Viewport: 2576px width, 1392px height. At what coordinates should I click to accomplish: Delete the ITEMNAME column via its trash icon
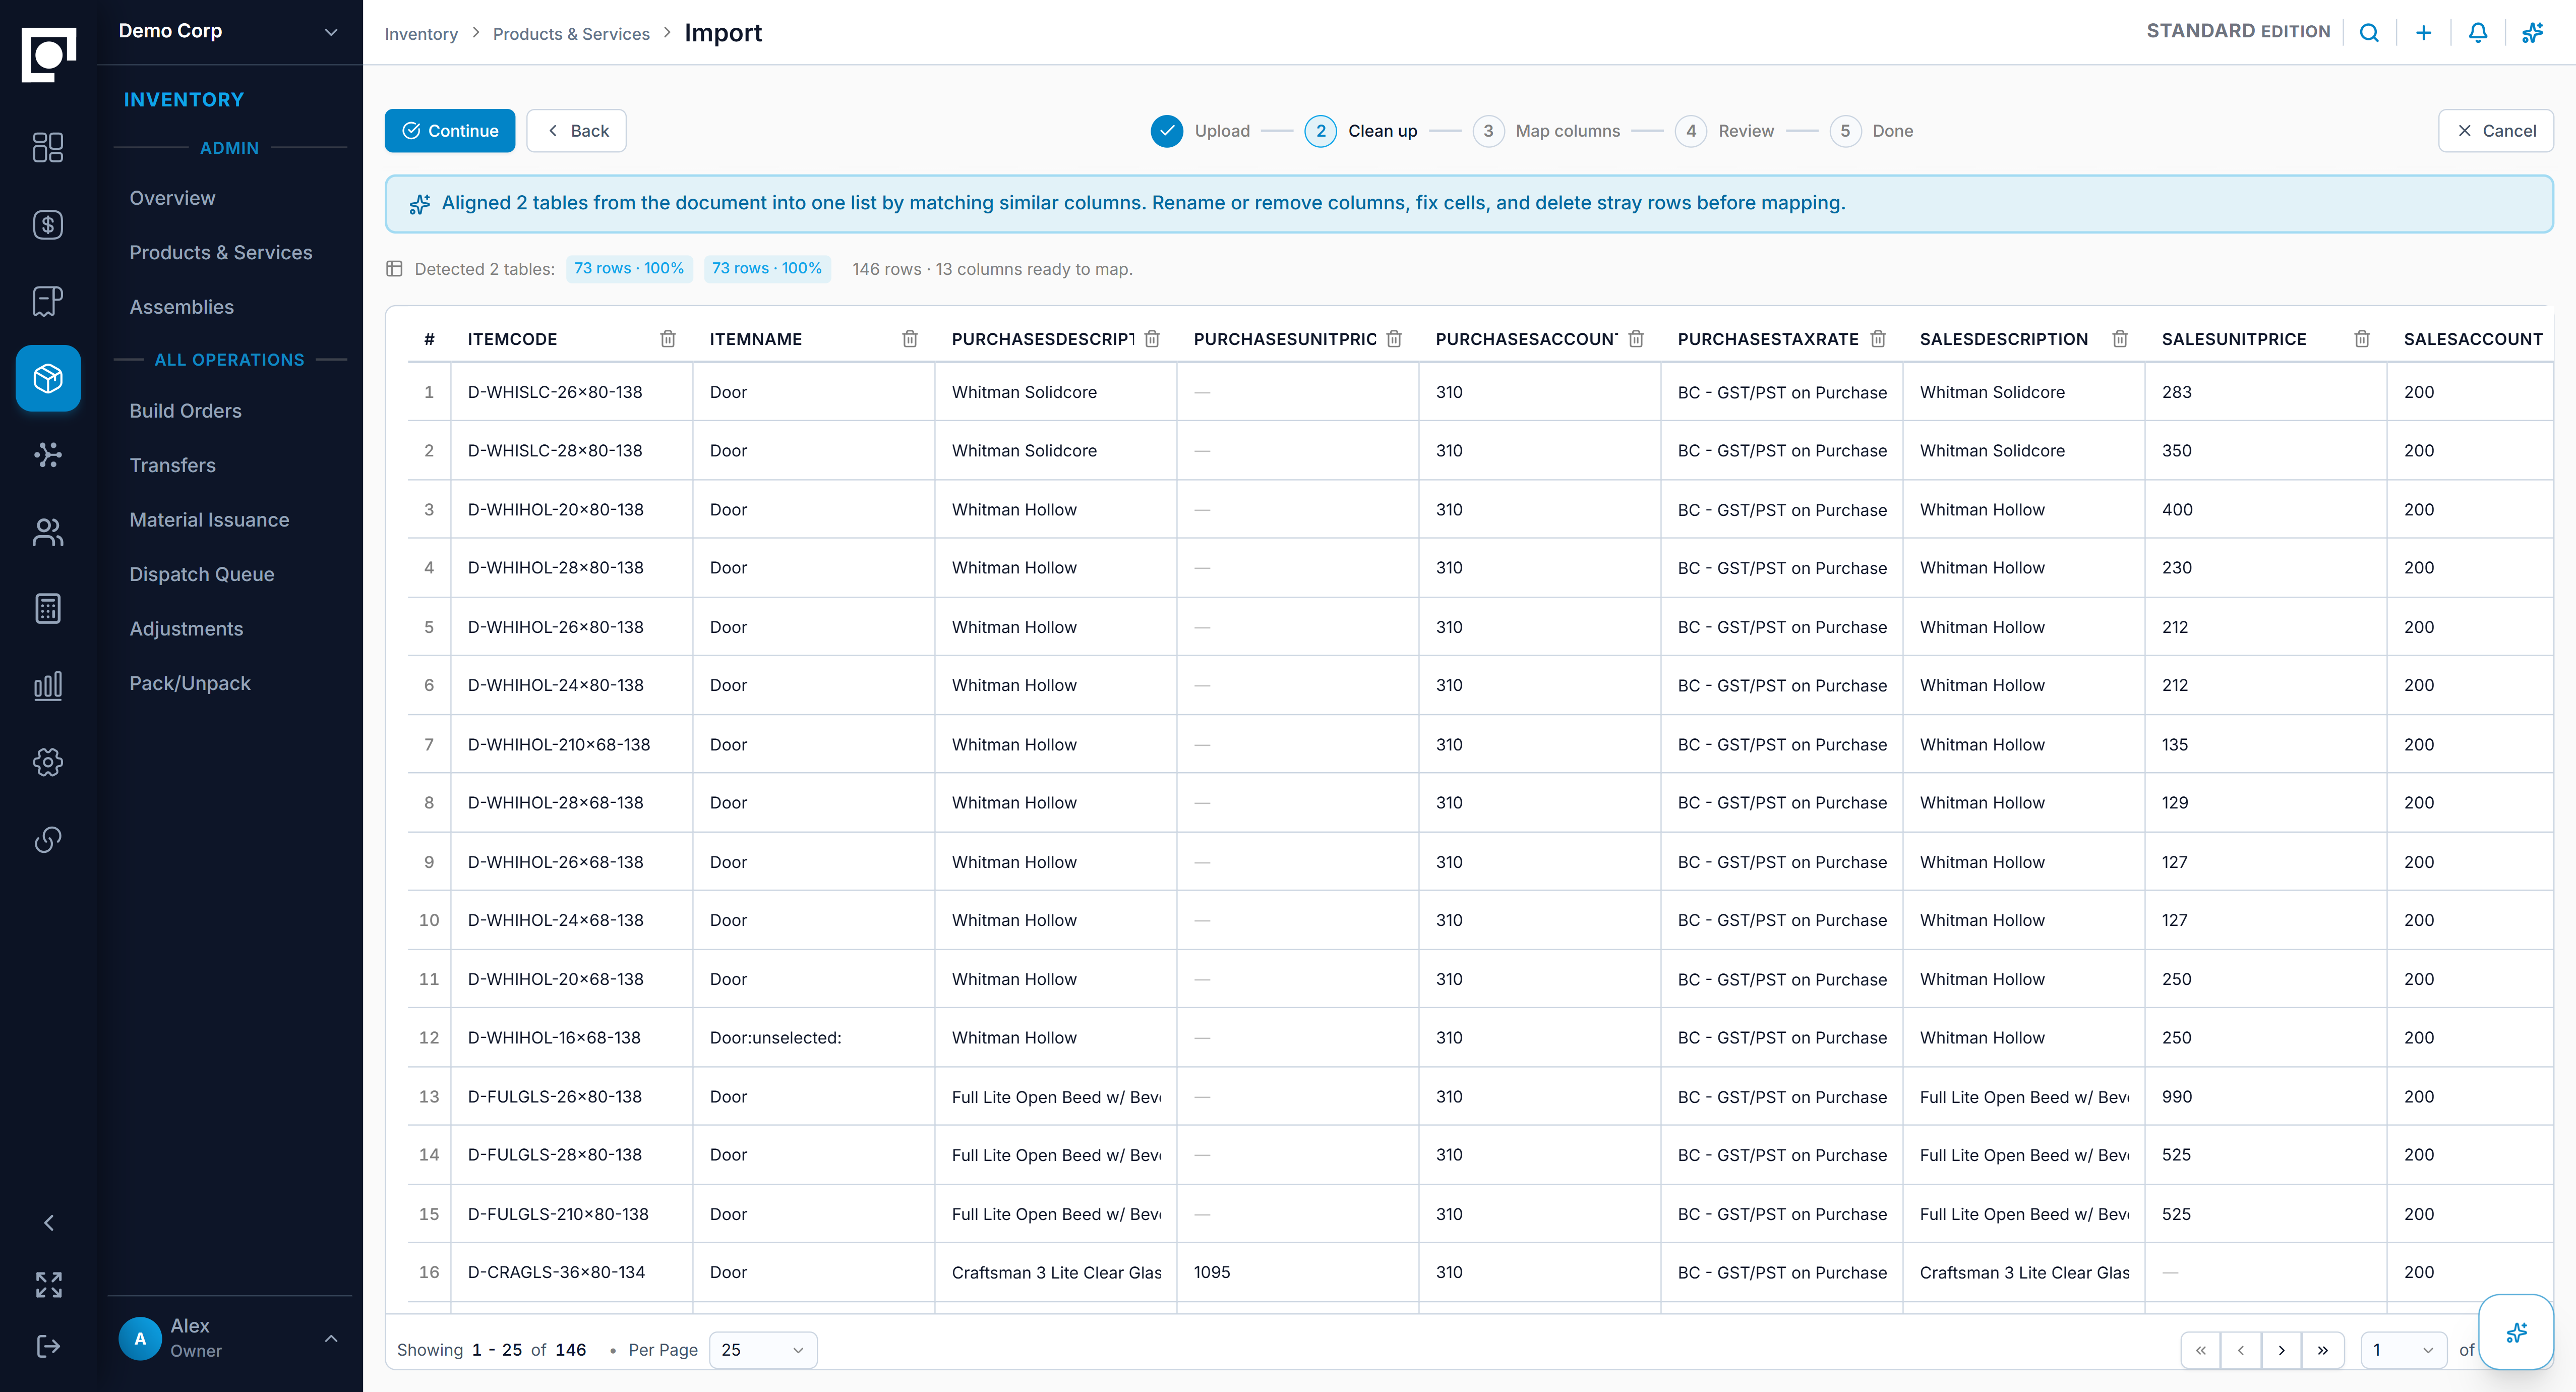click(x=910, y=339)
